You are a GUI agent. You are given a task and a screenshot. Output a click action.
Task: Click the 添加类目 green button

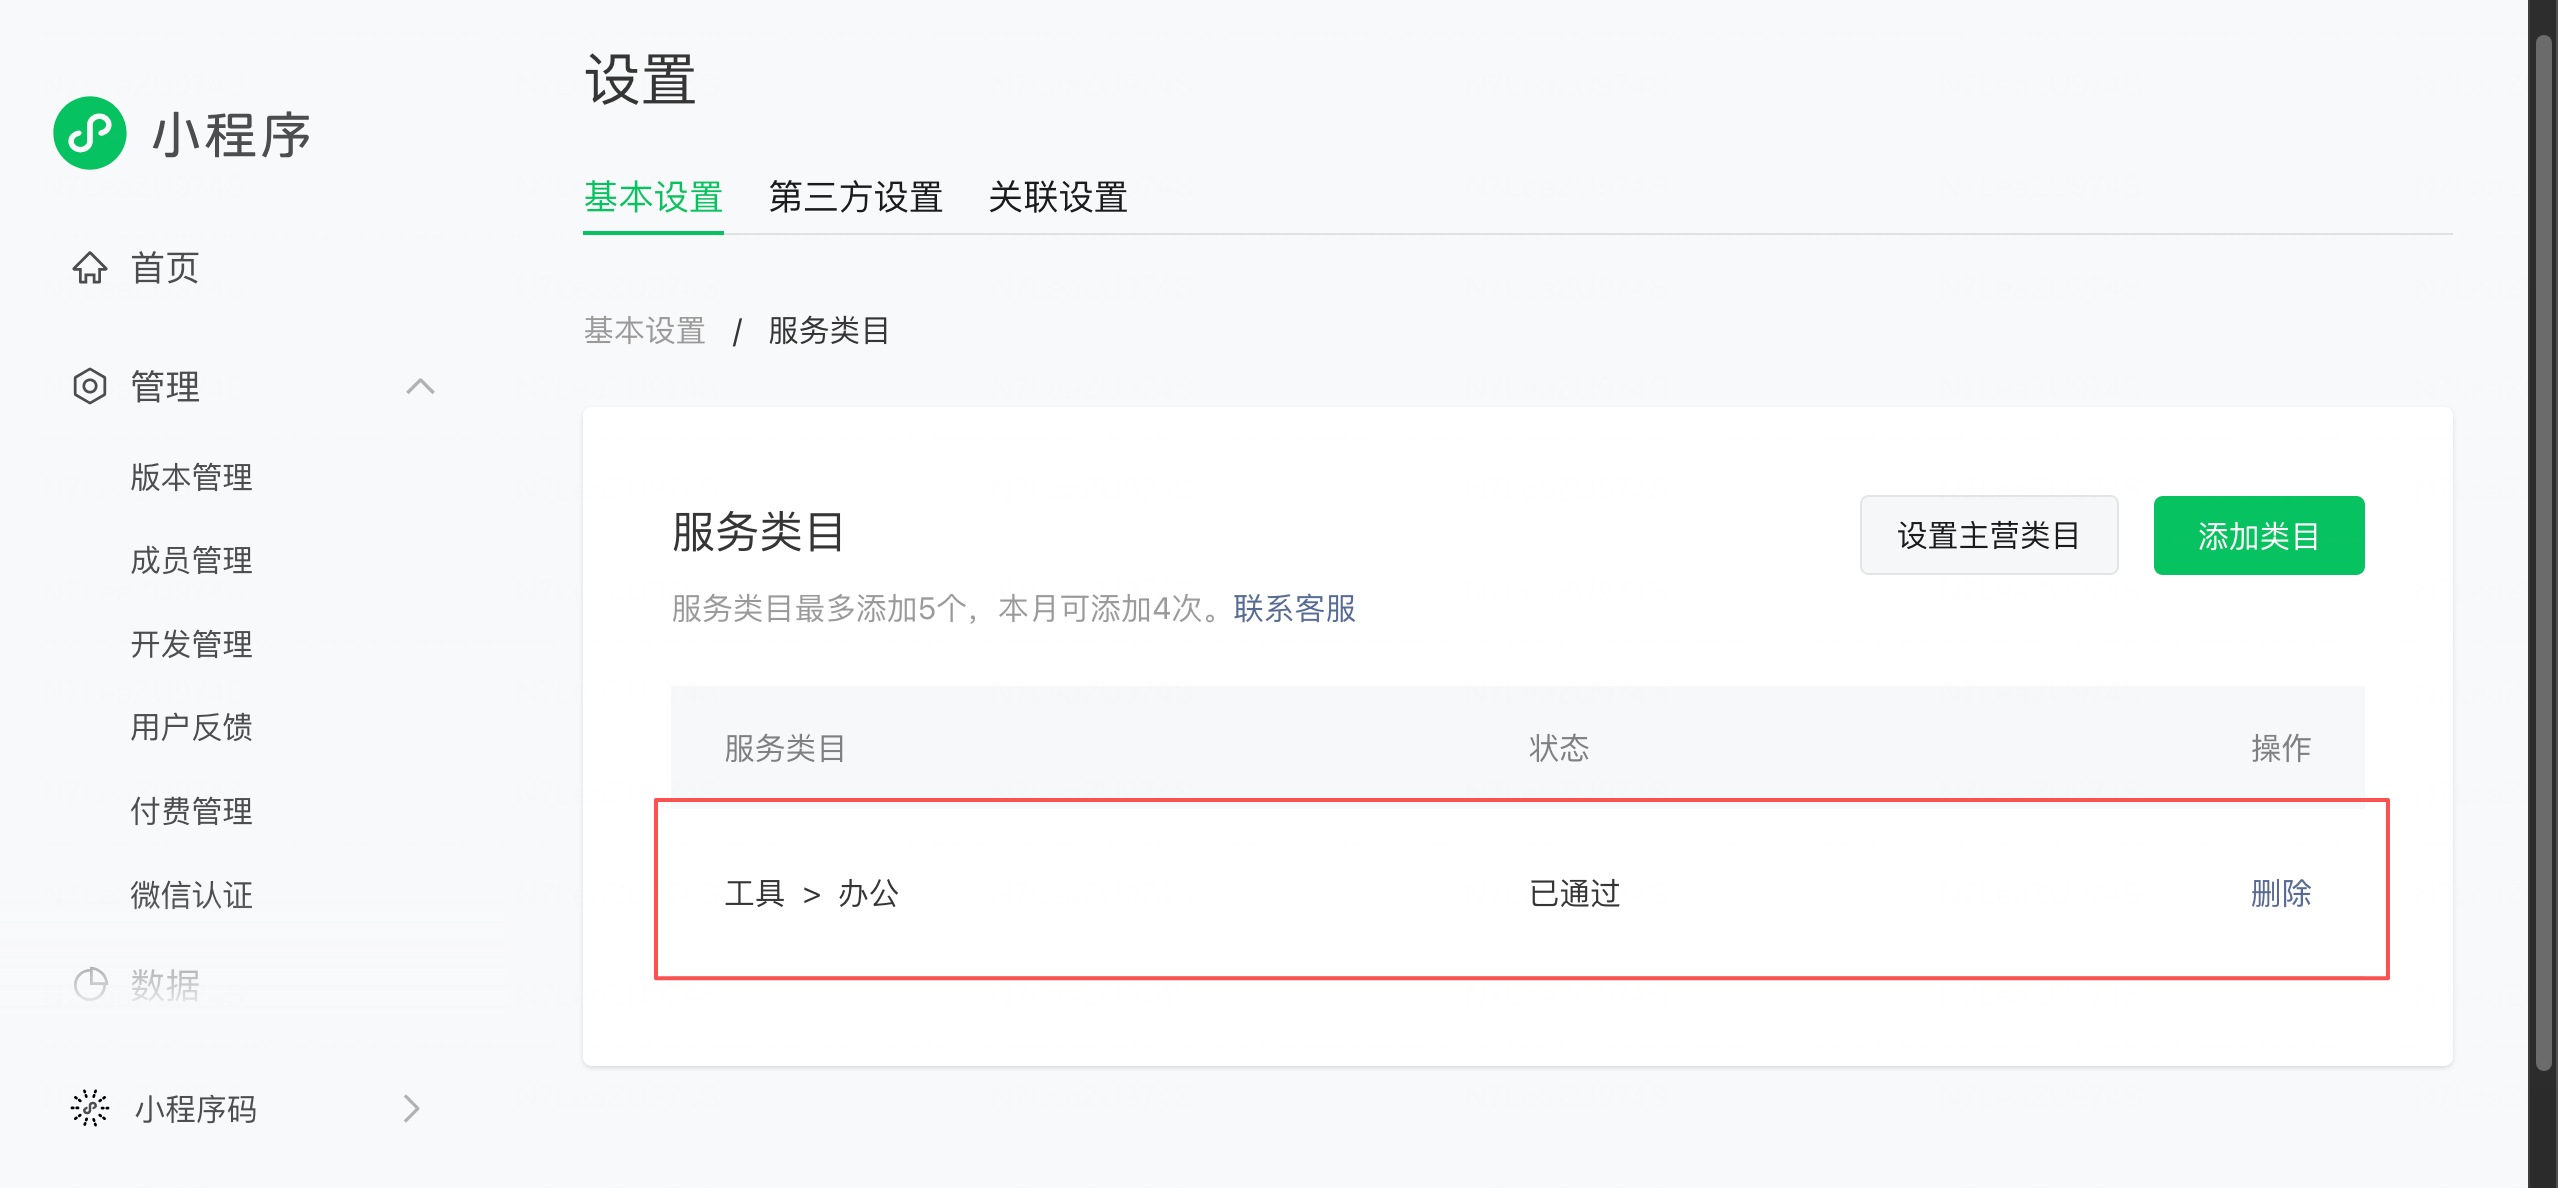click(x=2258, y=536)
